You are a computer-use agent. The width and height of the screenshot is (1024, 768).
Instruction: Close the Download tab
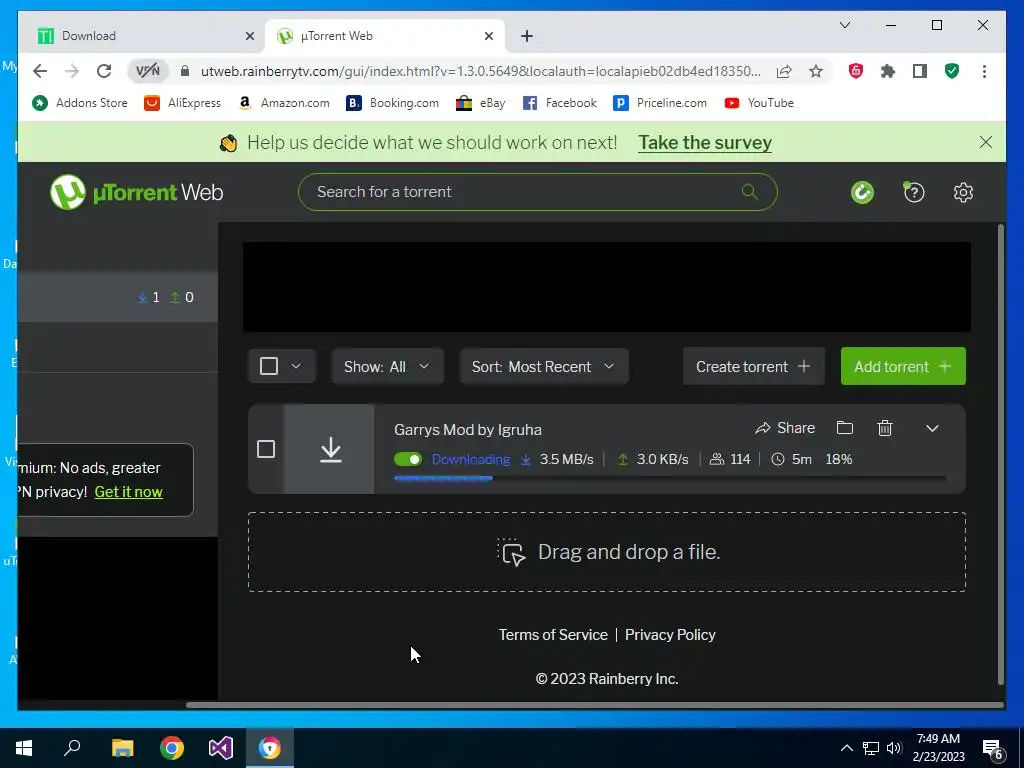[249, 37]
